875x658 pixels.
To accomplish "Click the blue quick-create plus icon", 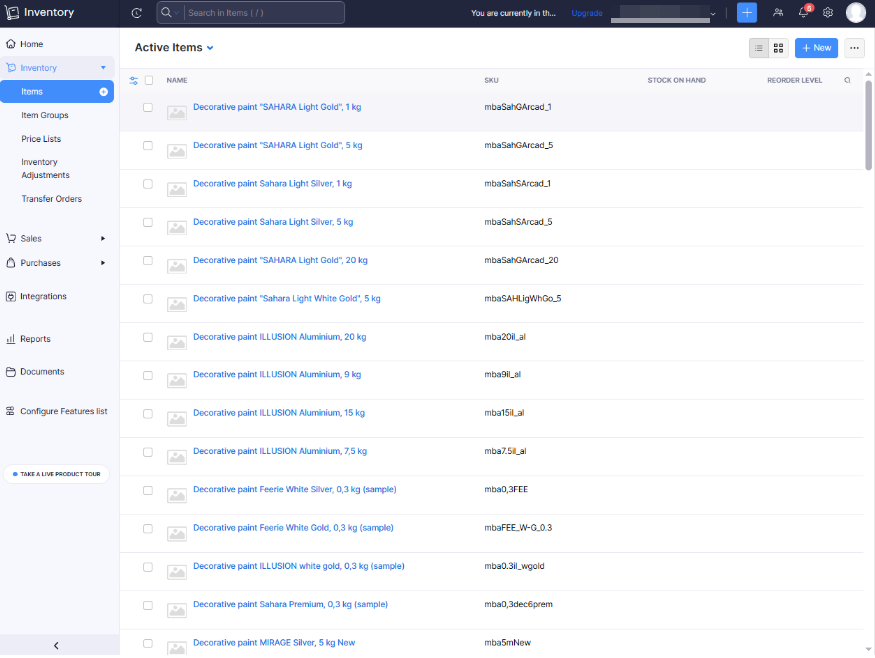I will [746, 12].
